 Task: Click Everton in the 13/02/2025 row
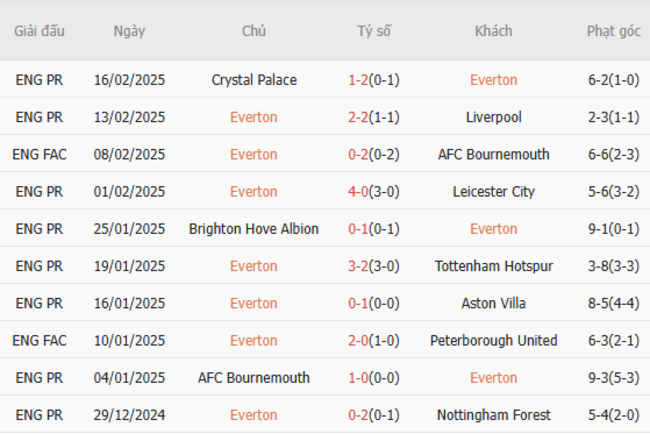coord(254,117)
